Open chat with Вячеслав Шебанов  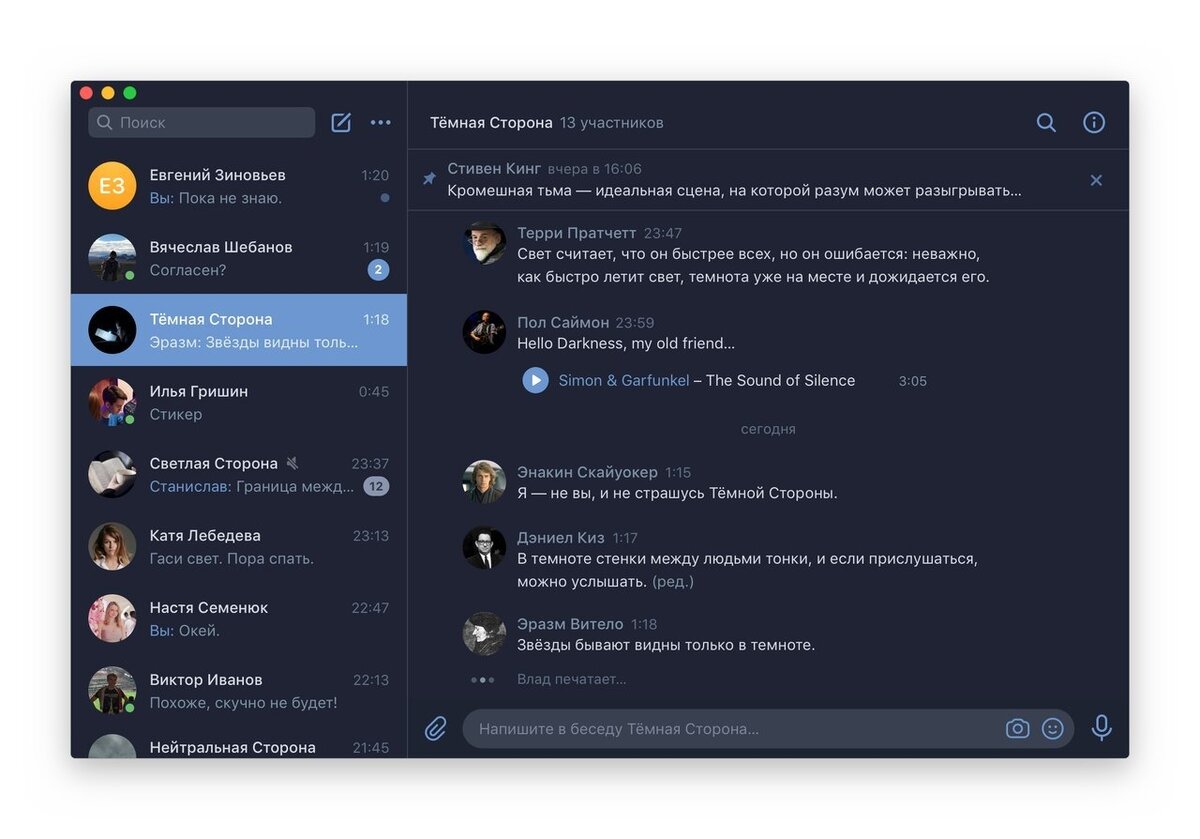click(239, 258)
